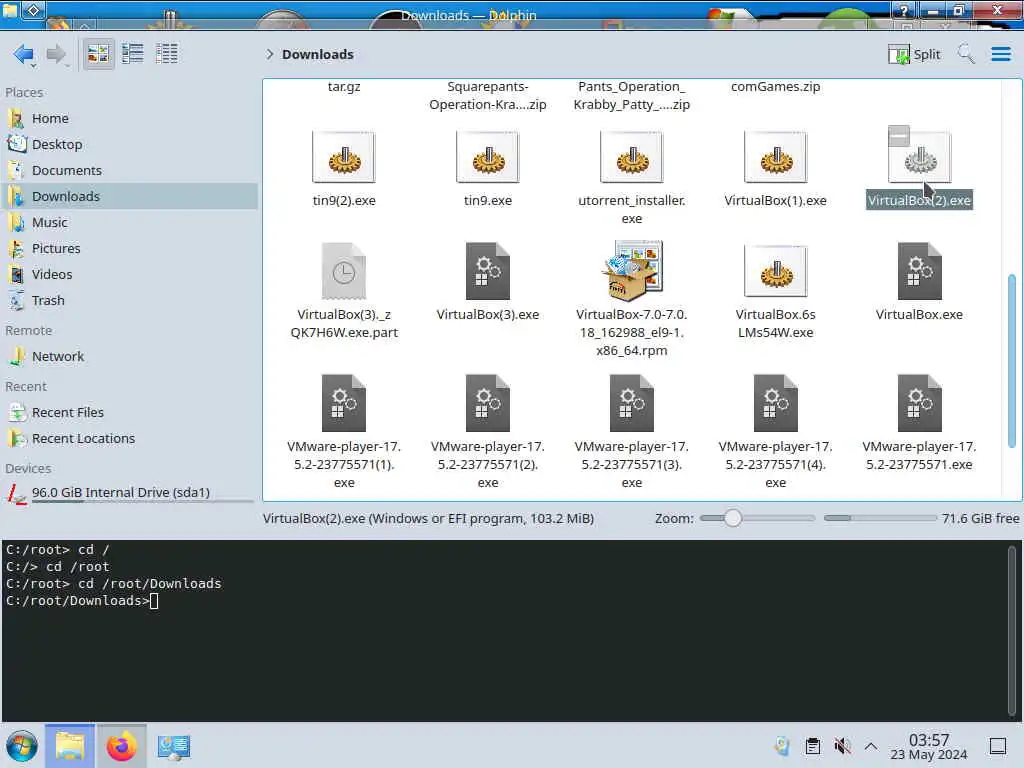1024x768 pixels.
Task: Open the clipboard tray icon
Action: [812, 746]
